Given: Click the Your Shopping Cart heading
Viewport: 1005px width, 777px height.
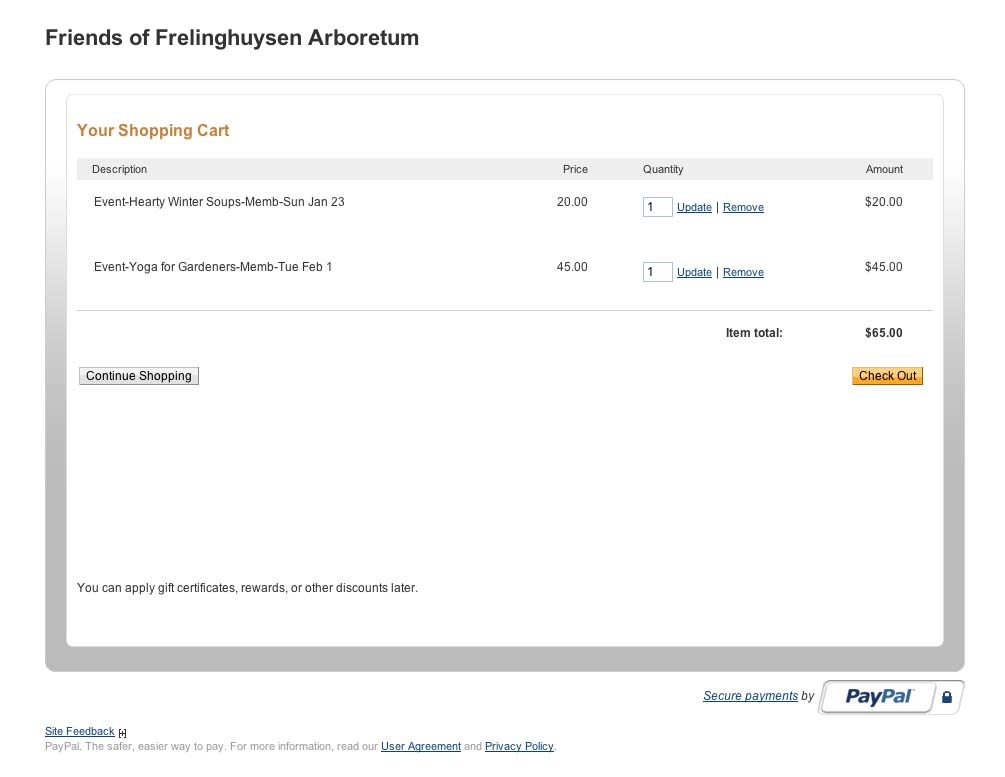Looking at the screenshot, I should coord(153,130).
